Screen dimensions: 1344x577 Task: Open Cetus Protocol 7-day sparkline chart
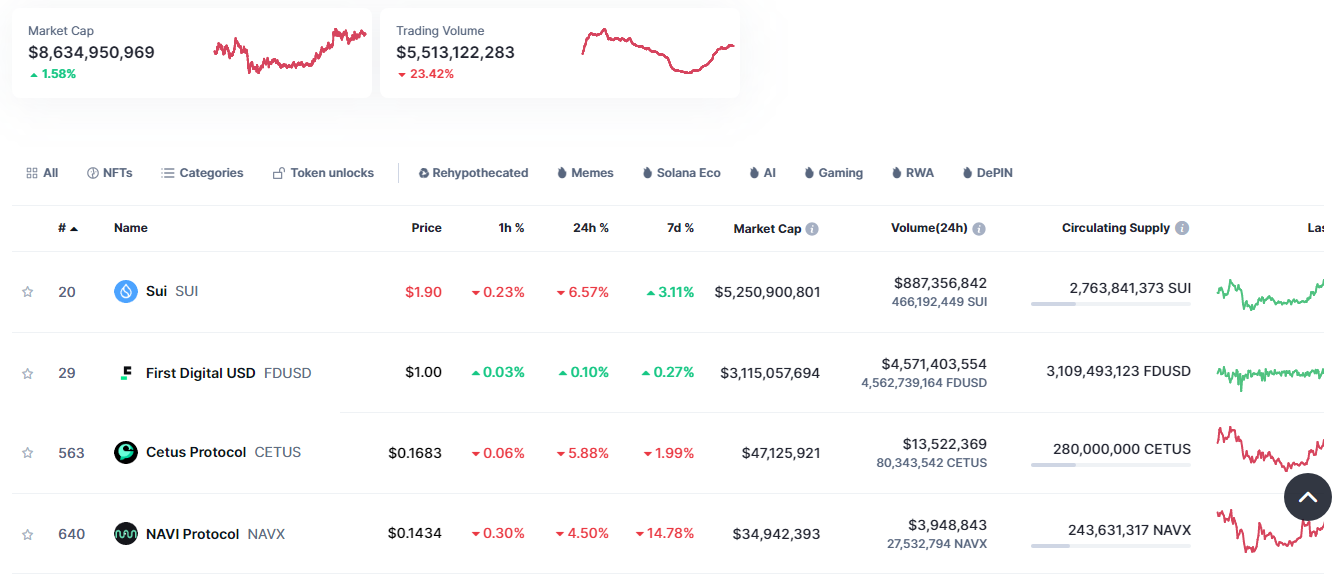pyautogui.click(x=1270, y=449)
